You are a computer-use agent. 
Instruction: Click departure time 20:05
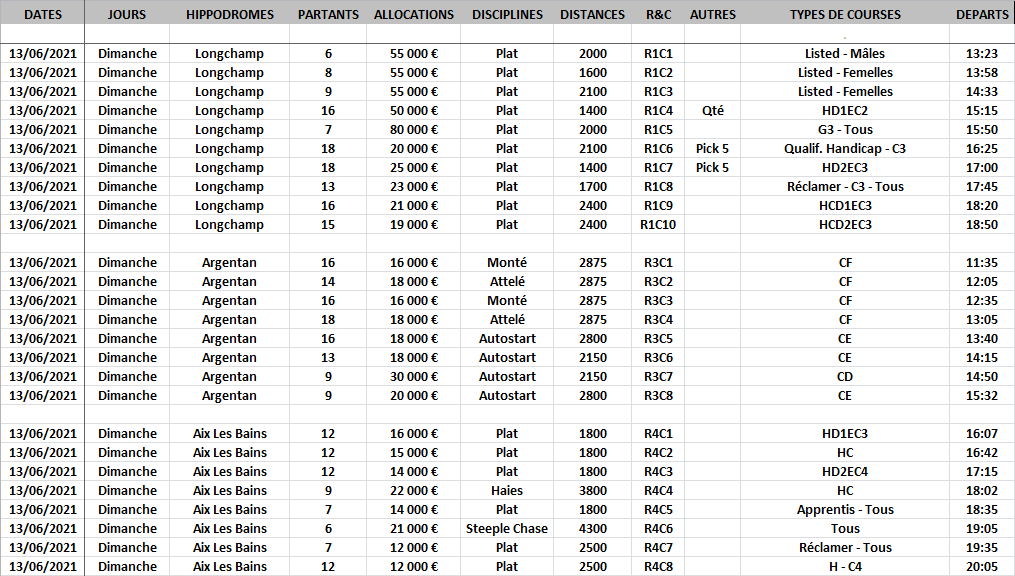coord(982,566)
